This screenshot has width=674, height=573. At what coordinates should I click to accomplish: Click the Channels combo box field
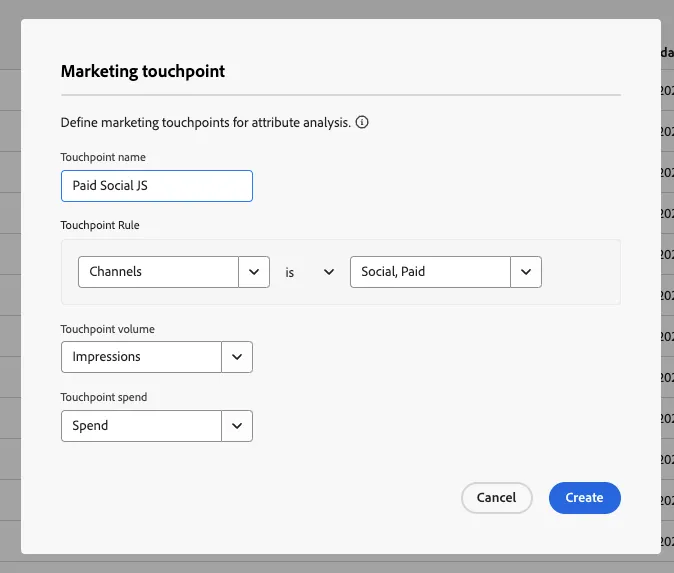[158, 272]
